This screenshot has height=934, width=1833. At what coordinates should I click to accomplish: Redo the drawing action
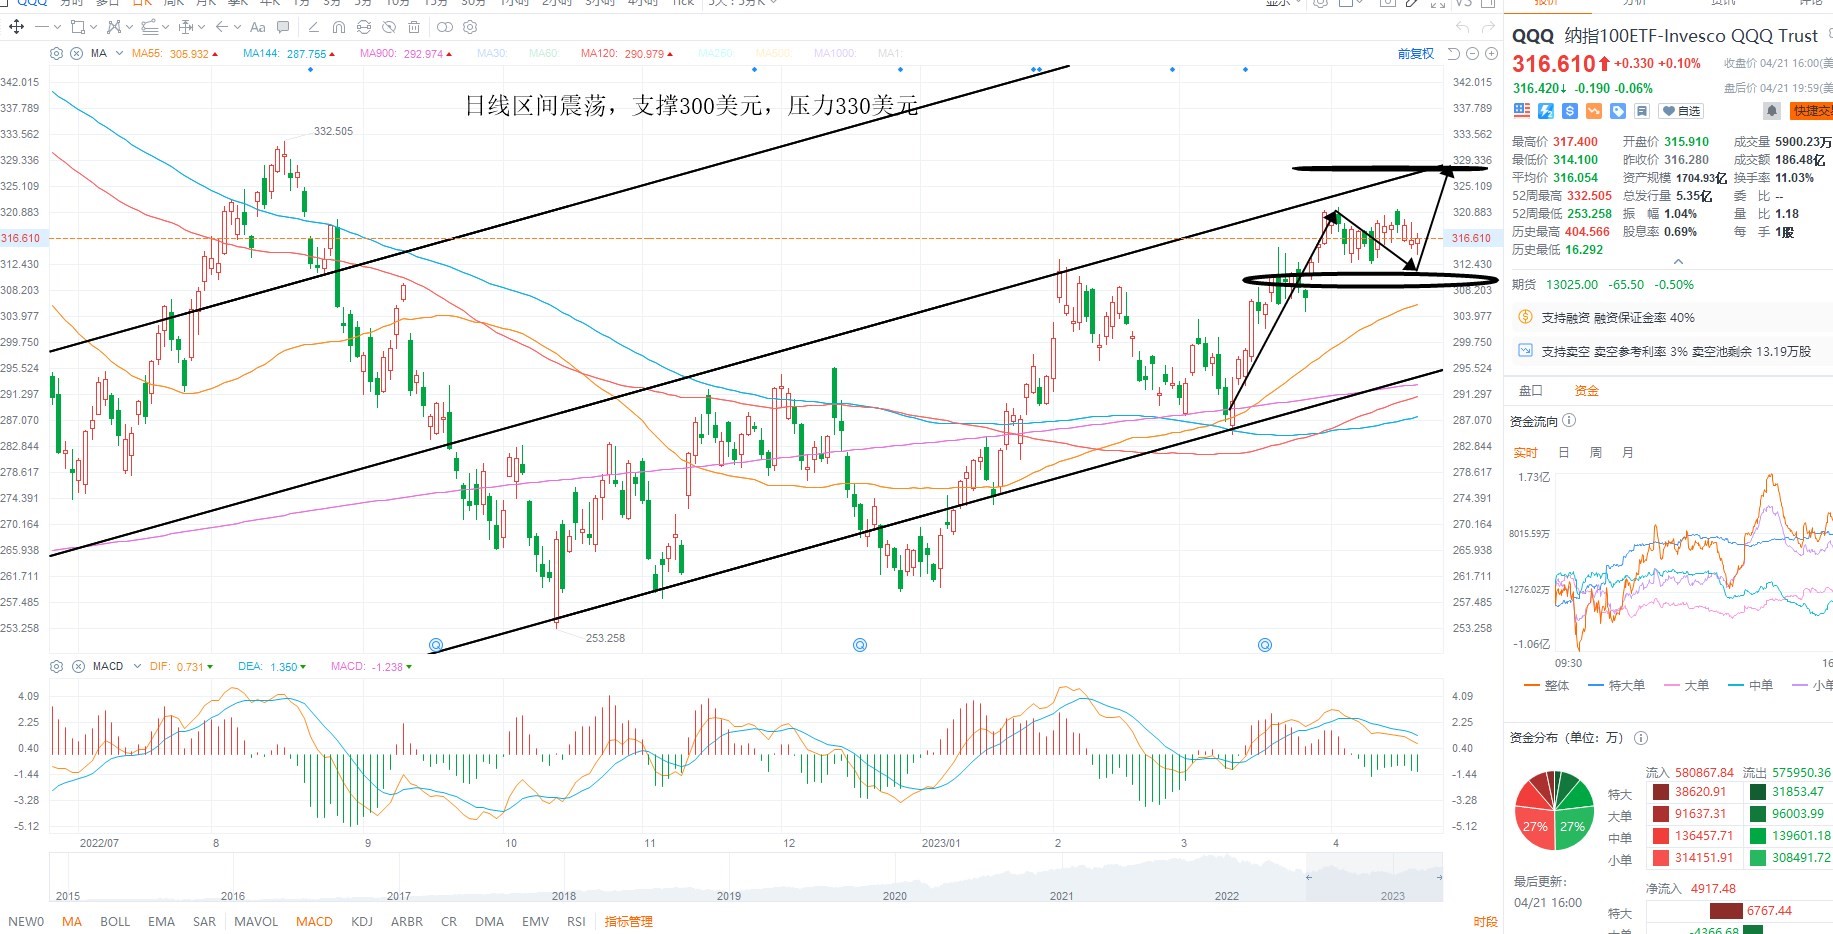[1488, 27]
